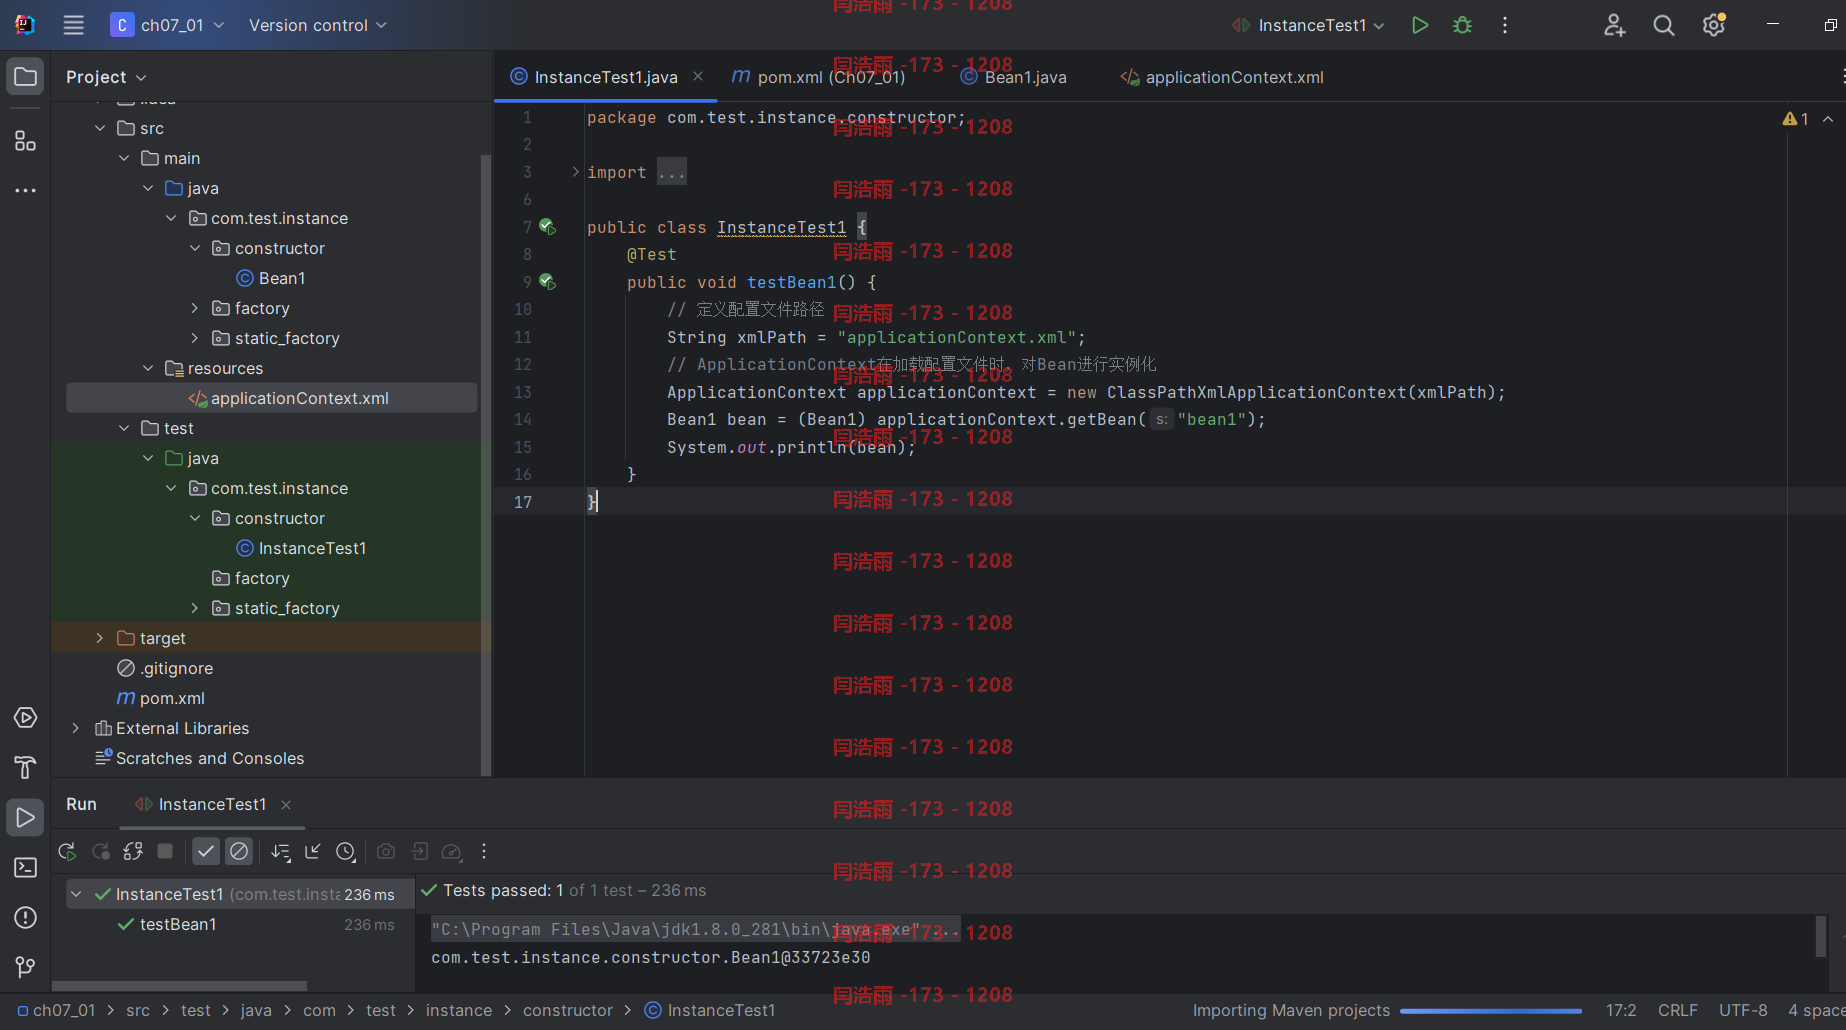Select pom.xml in project tree
Image resolution: width=1846 pixels, height=1030 pixels.
(161, 698)
